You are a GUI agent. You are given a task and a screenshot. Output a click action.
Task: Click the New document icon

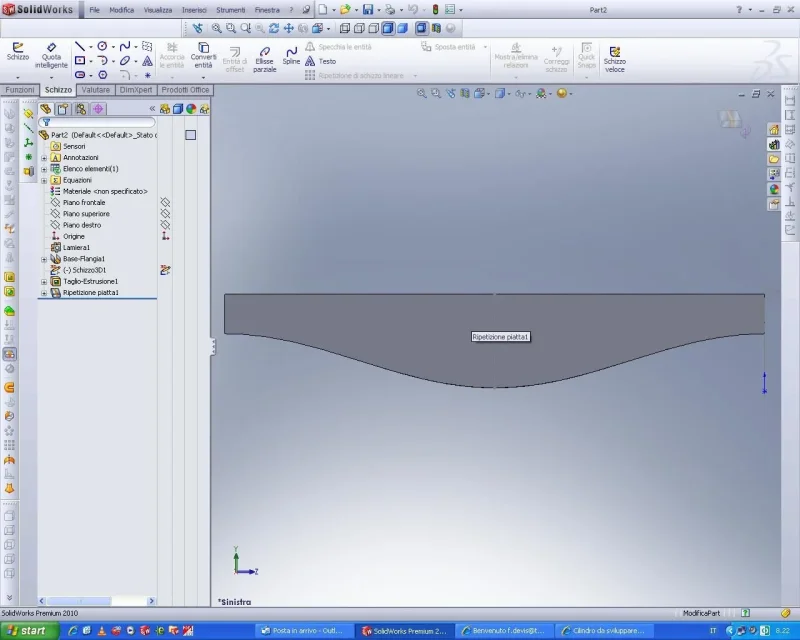(x=323, y=10)
